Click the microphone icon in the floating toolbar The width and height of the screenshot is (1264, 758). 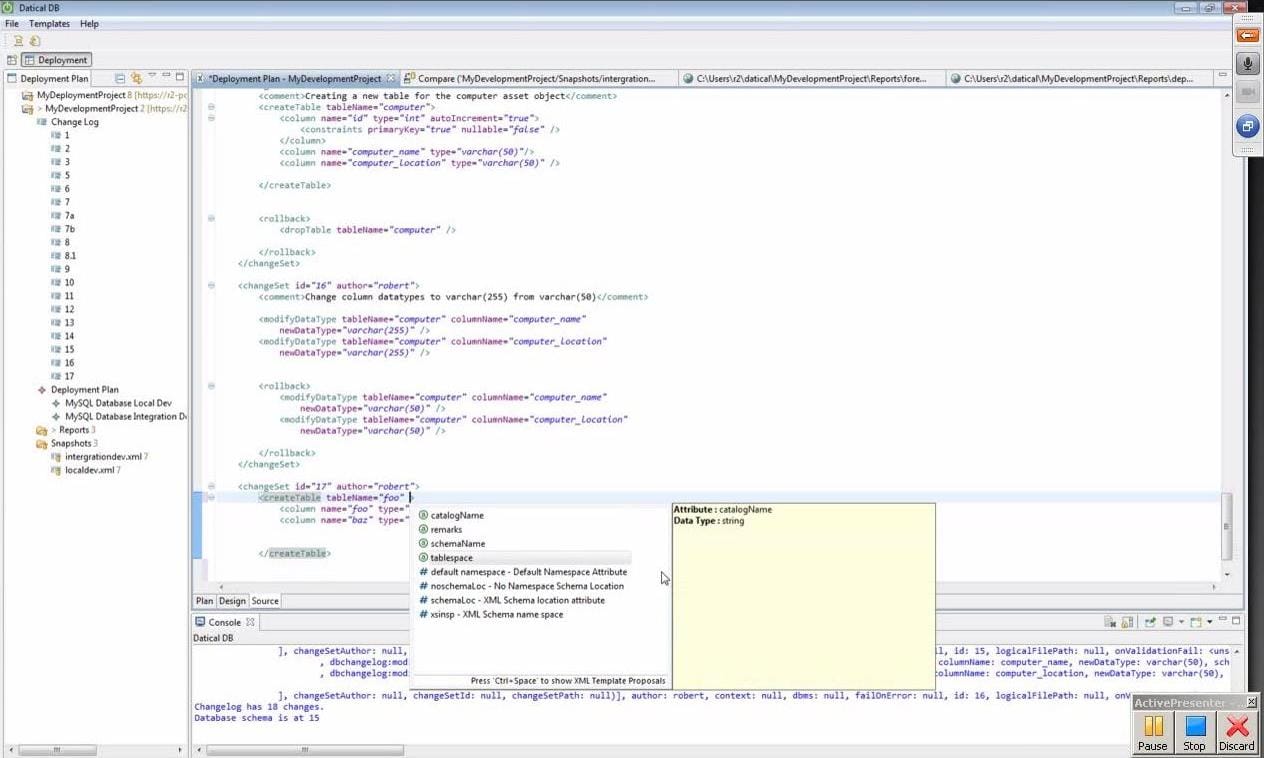click(1247, 64)
